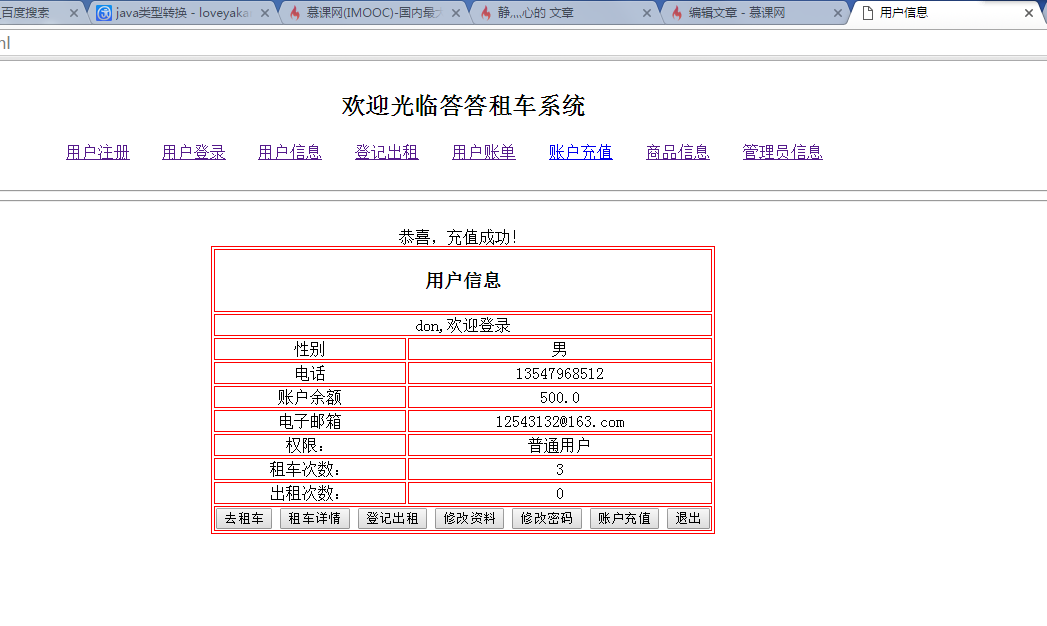Click the 出租次数 value 0

pos(560,494)
